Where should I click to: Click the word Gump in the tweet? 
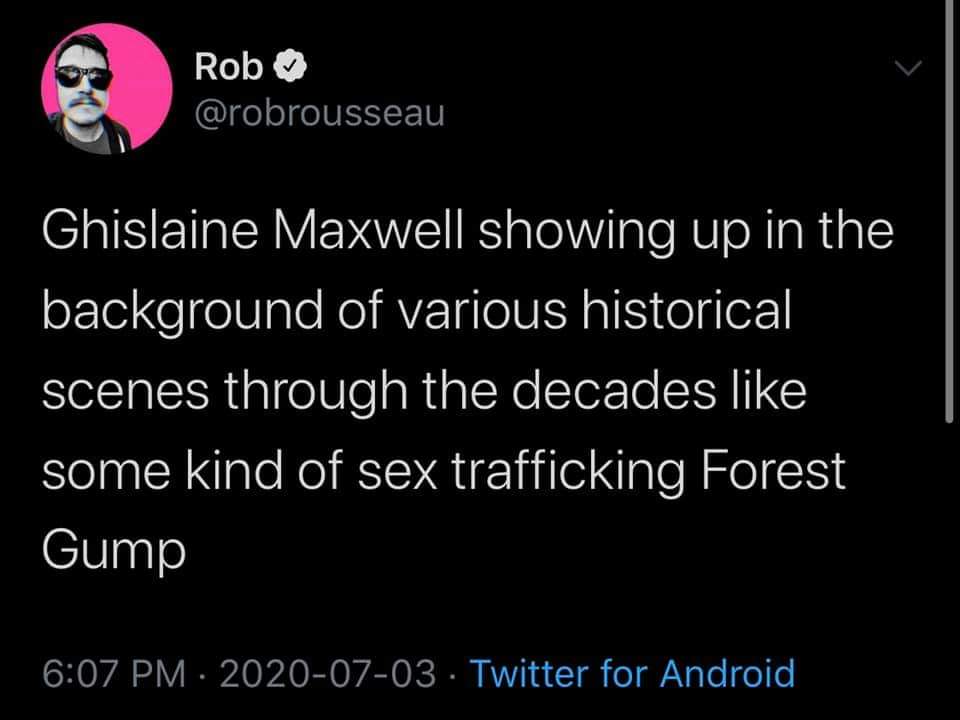point(113,549)
